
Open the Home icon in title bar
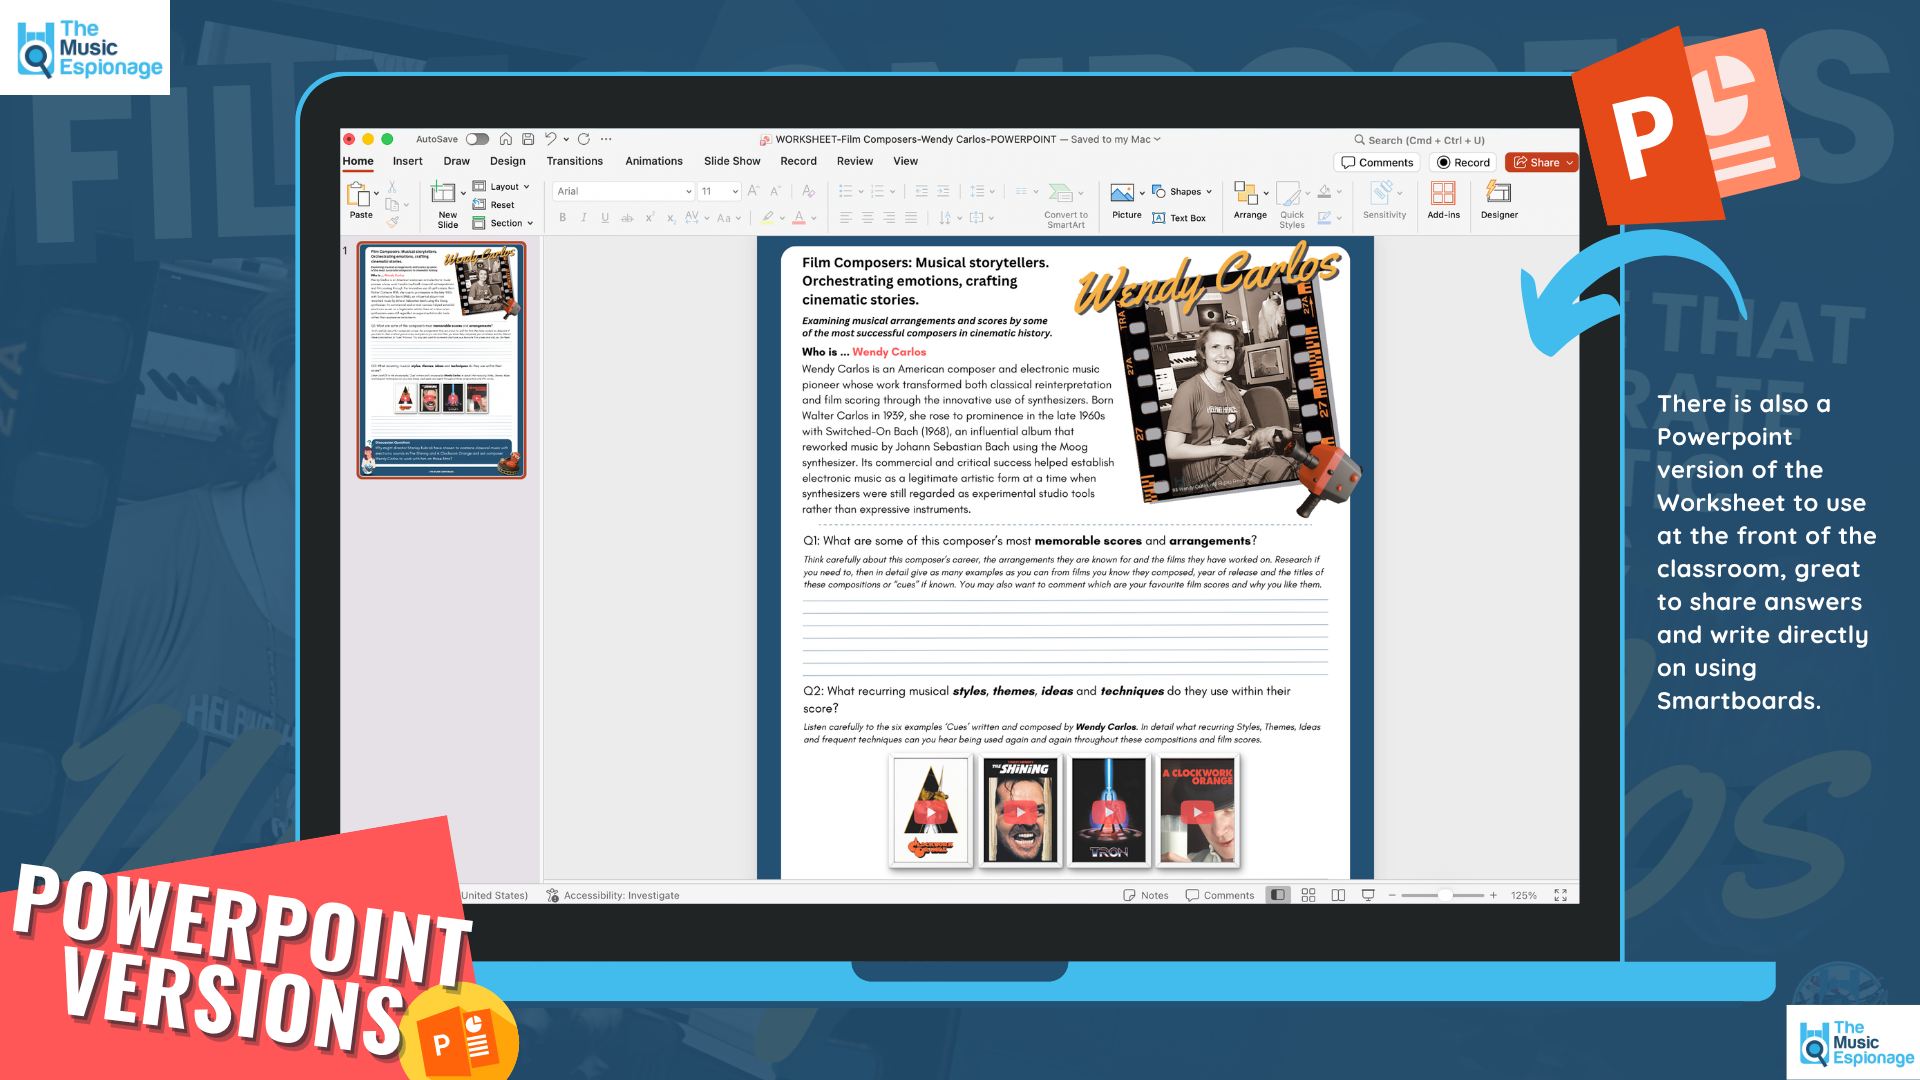pos(506,139)
